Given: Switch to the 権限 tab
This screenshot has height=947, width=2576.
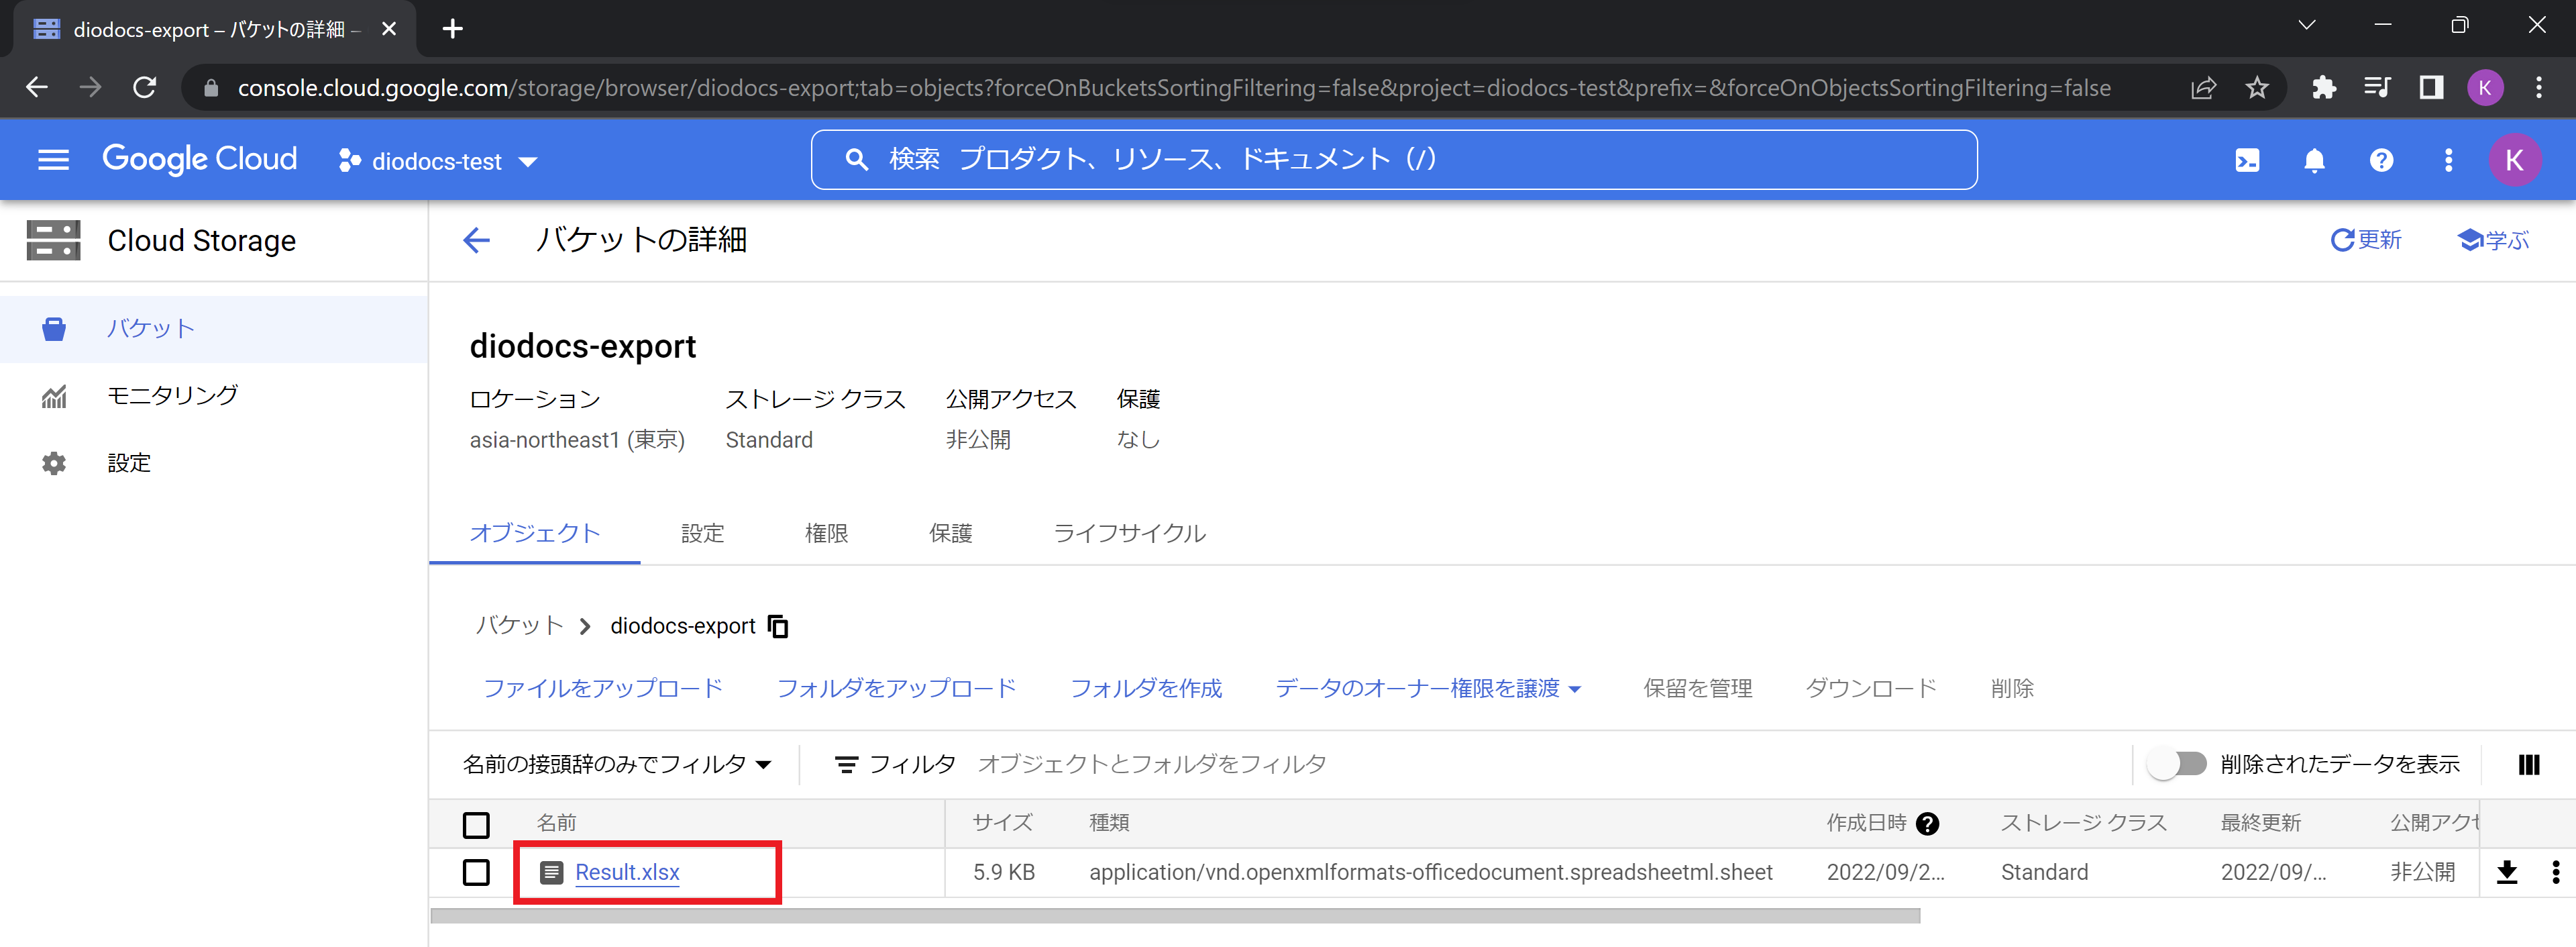Looking at the screenshot, I should pos(826,533).
